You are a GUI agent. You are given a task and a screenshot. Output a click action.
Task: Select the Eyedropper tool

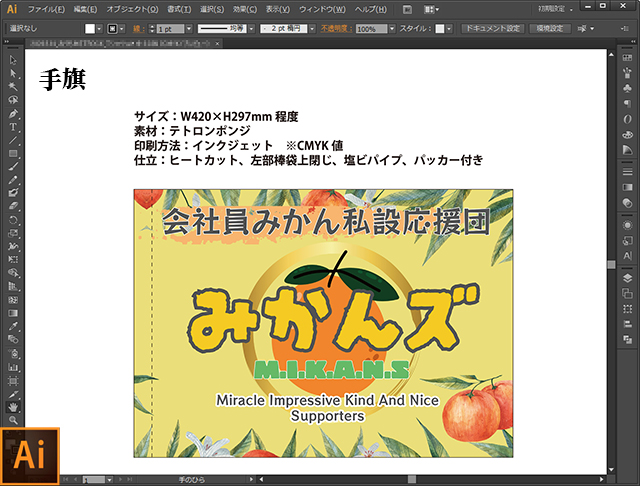click(13, 326)
